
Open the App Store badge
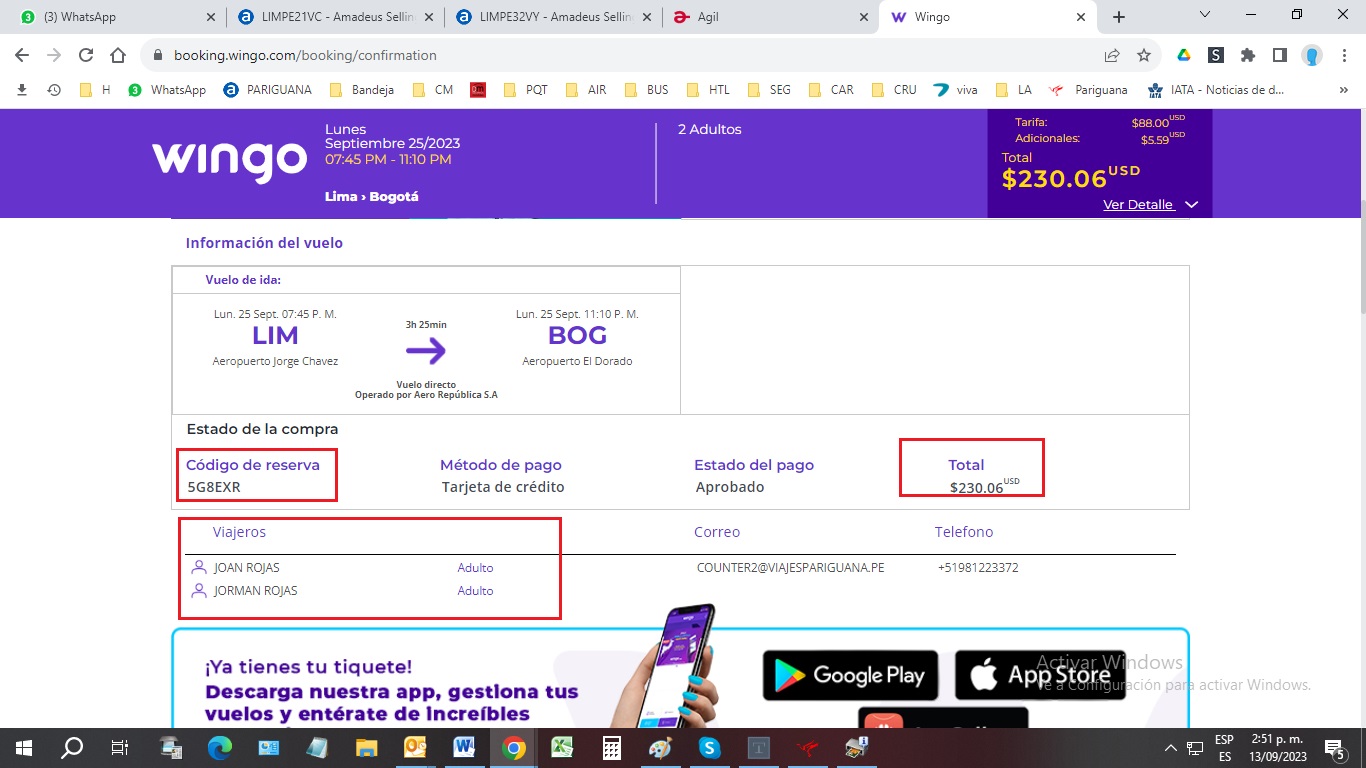point(1040,675)
